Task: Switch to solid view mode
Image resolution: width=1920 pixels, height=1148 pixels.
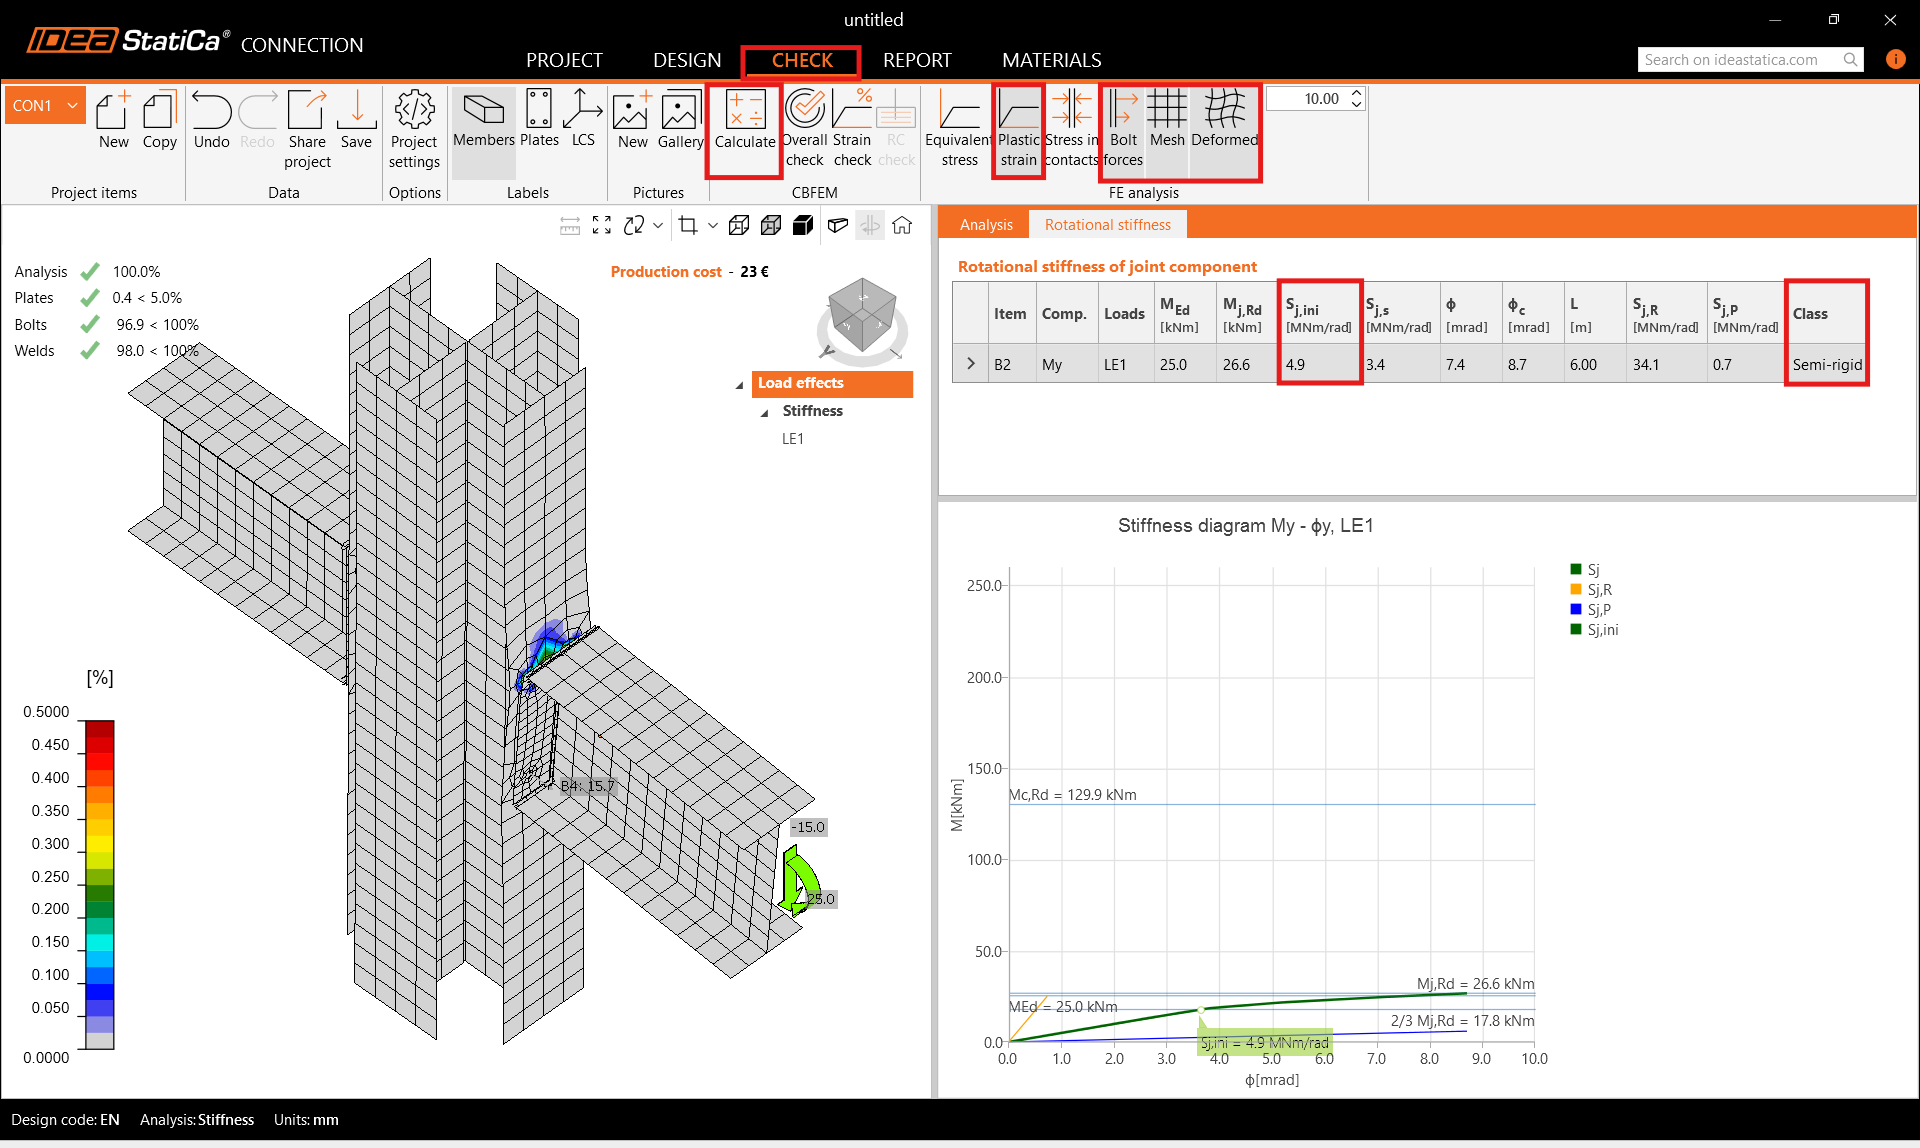Action: pos(803,226)
